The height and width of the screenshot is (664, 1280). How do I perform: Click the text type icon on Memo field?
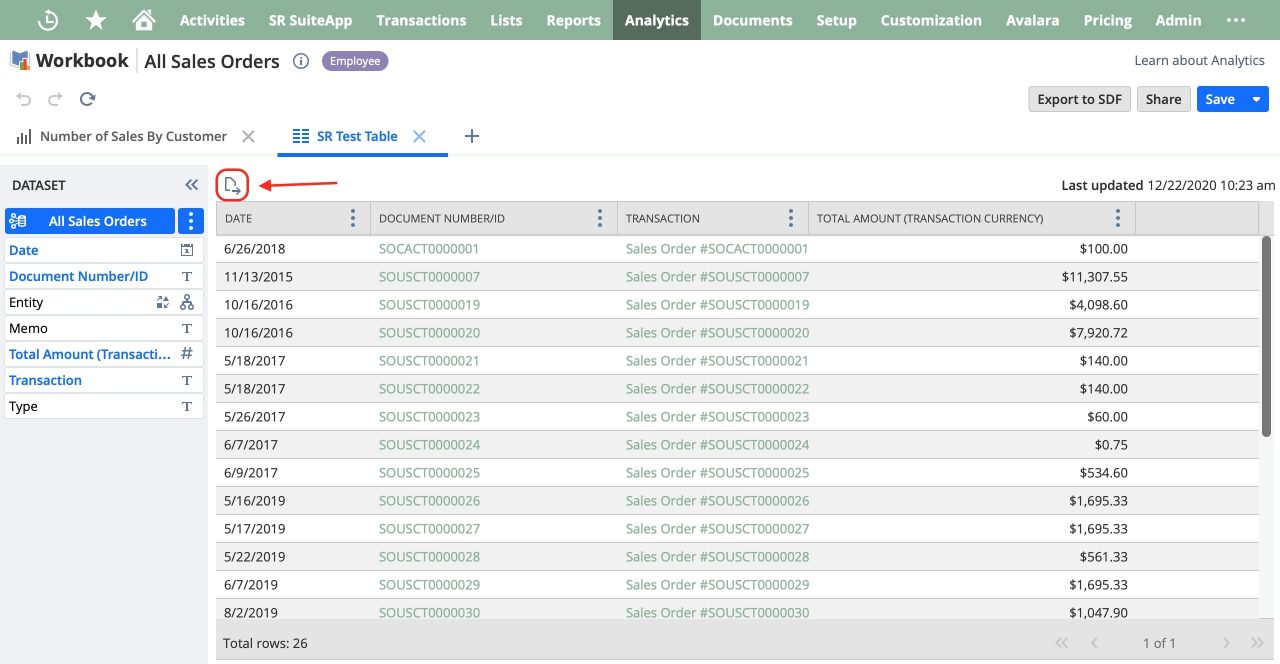[186, 328]
